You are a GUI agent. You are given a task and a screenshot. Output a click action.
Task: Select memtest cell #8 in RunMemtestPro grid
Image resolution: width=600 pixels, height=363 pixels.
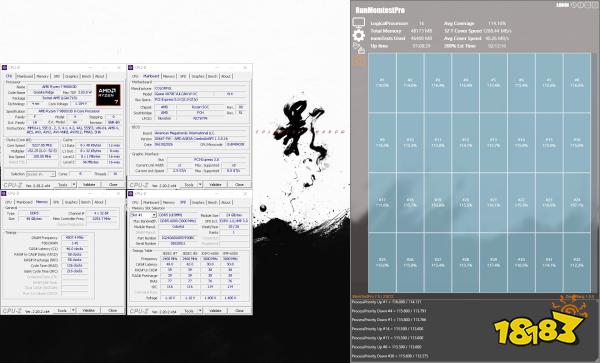(x=577, y=82)
